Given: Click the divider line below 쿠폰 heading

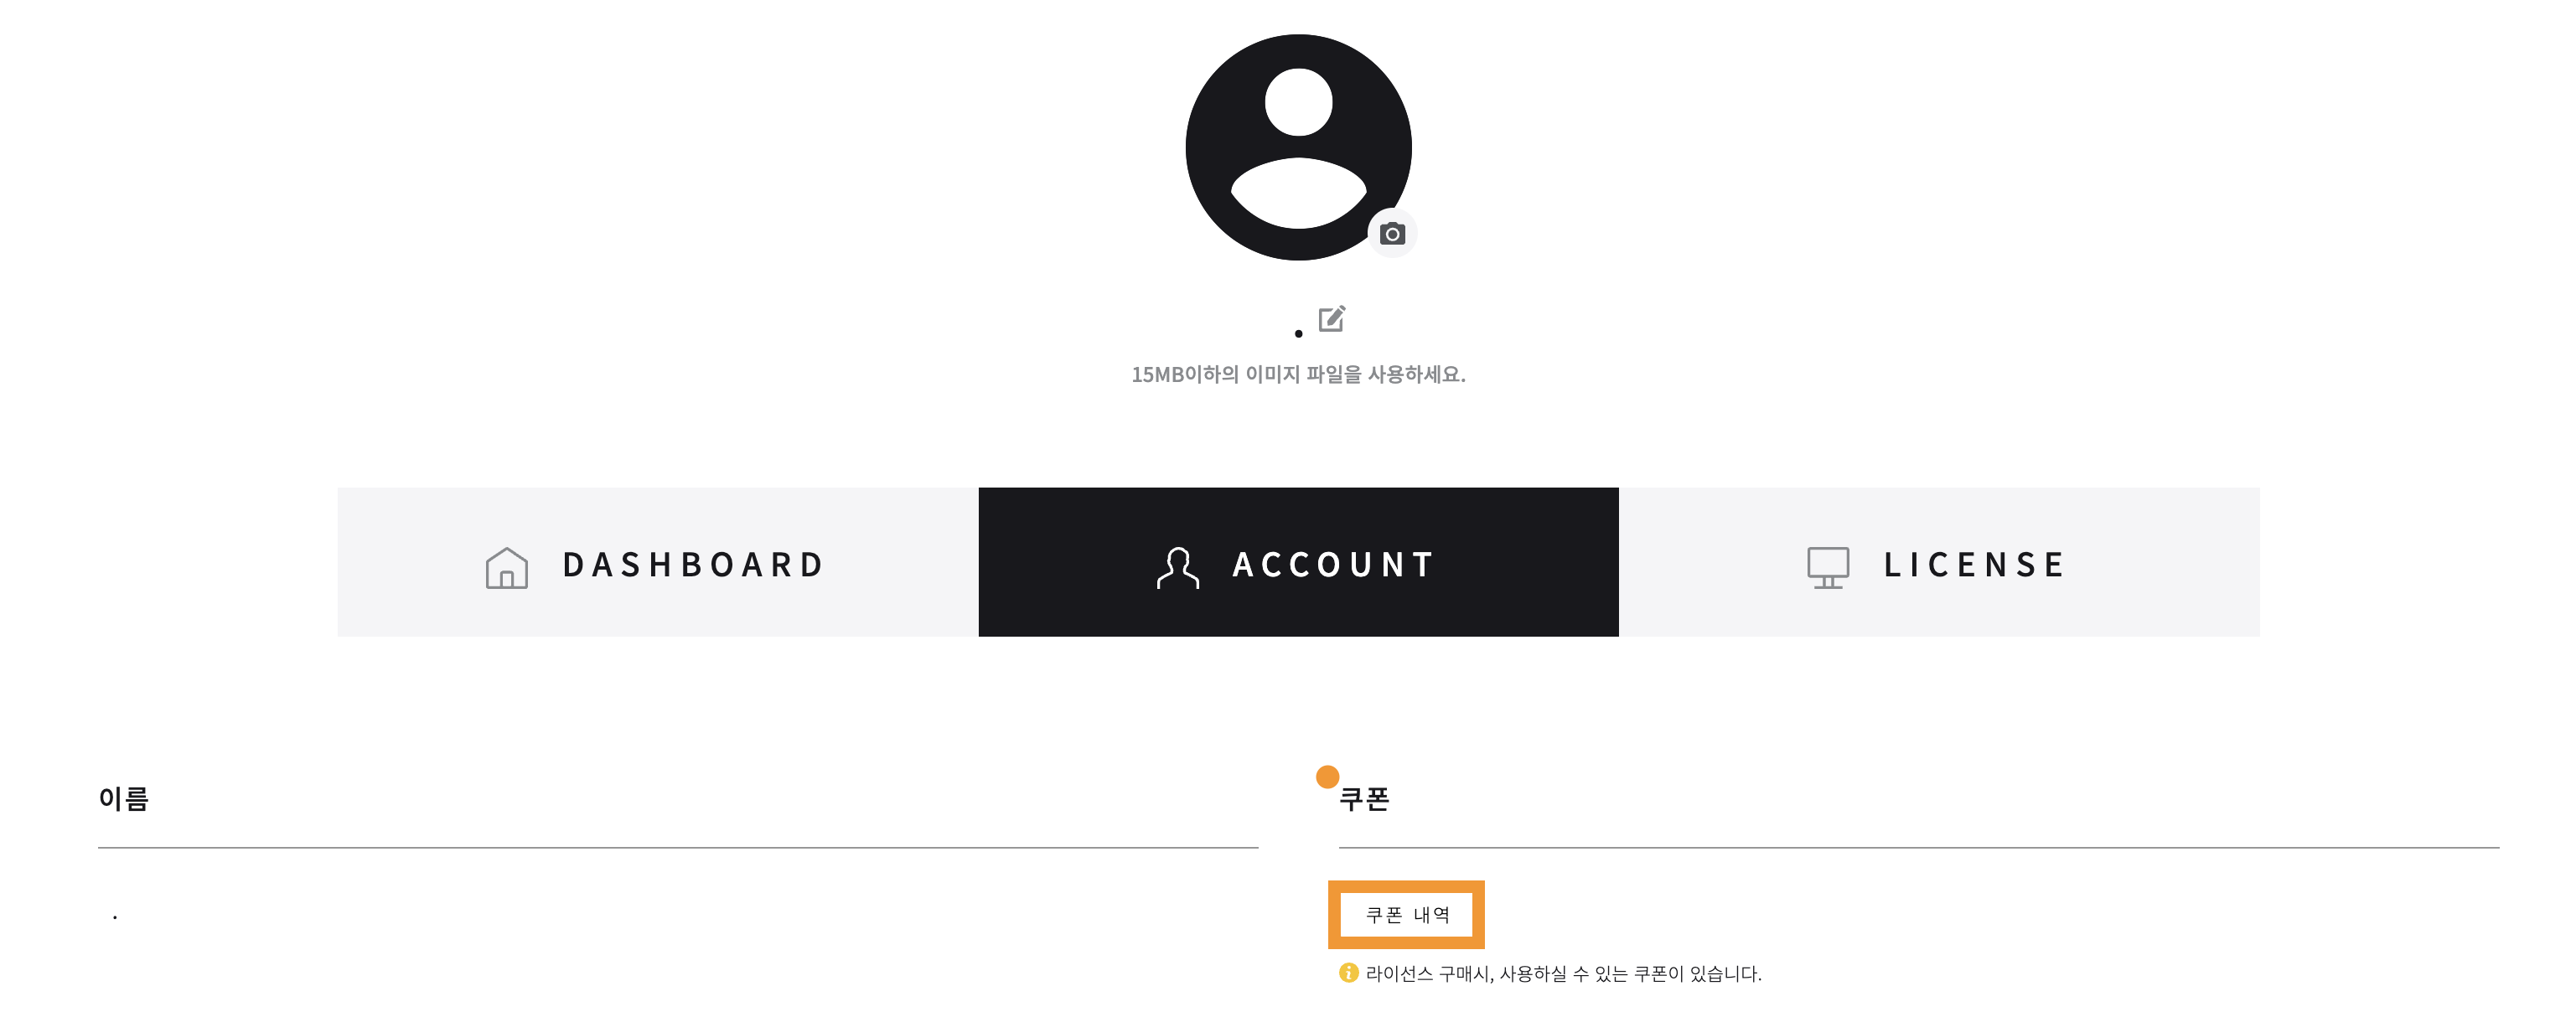Looking at the screenshot, I should click(1919, 847).
